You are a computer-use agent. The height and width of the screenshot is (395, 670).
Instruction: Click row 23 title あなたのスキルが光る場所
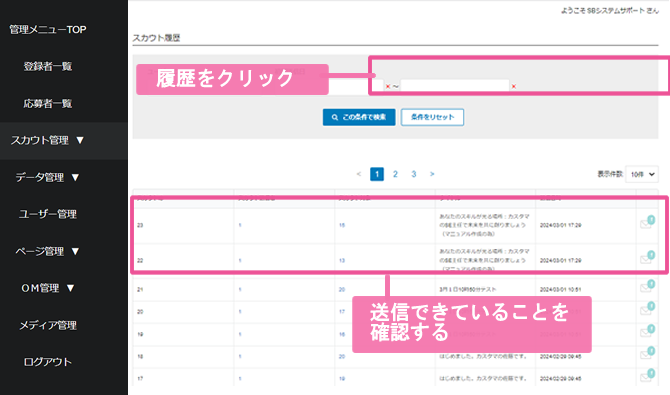pyautogui.click(x=485, y=225)
